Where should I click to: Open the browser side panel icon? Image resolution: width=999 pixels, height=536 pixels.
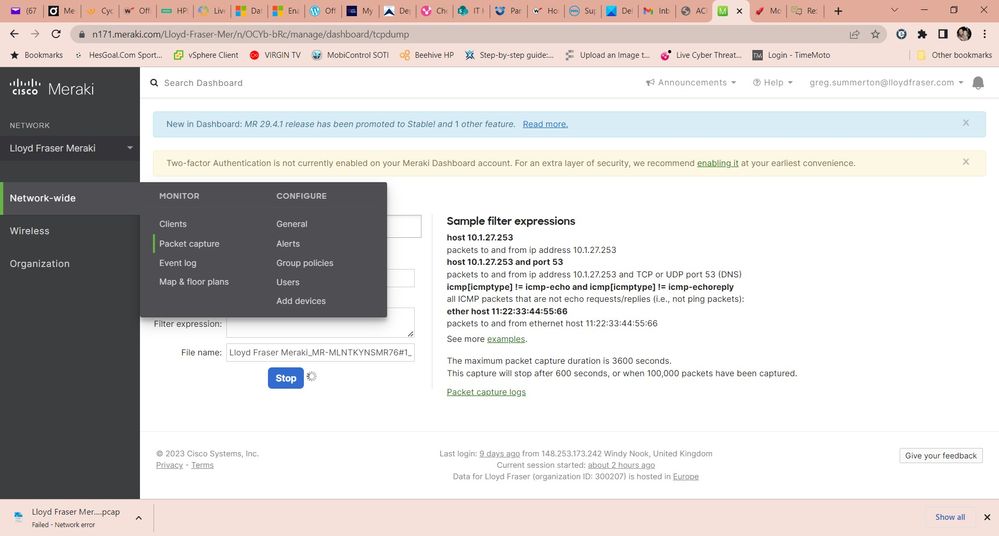click(943, 34)
